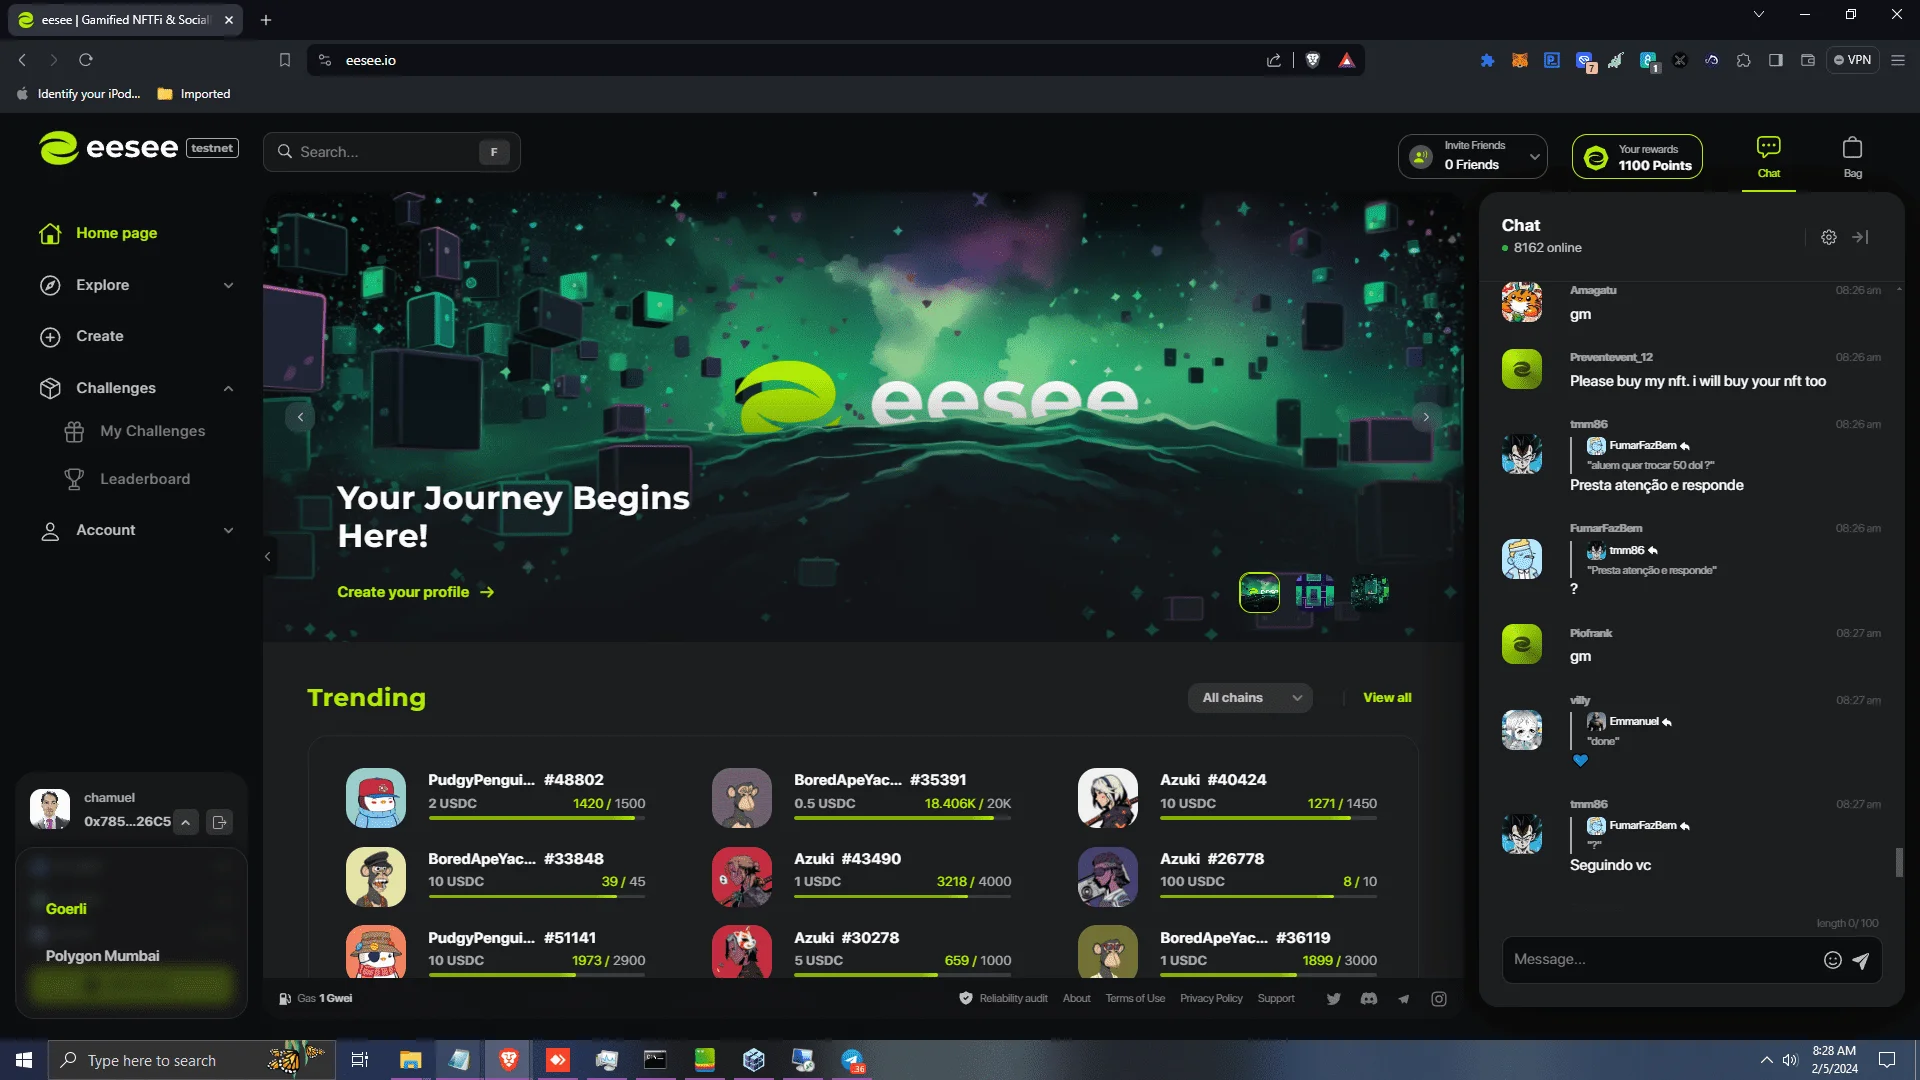Open File Explorer from the taskbar
Image resolution: width=1920 pixels, height=1080 pixels.
click(x=410, y=1060)
